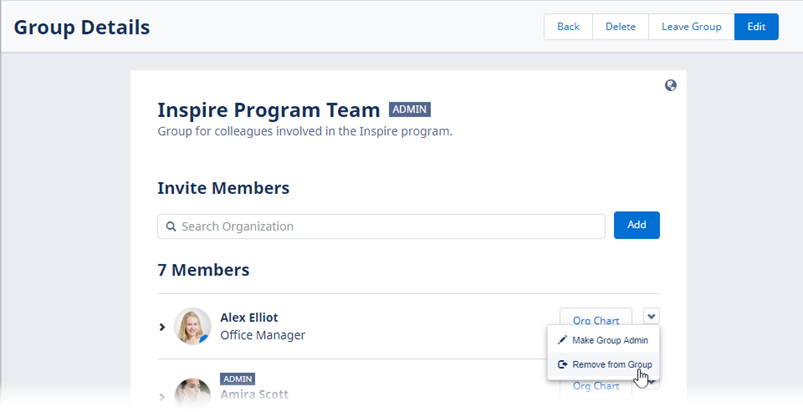Expand Alex Elliot's member row chevron

tap(163, 327)
